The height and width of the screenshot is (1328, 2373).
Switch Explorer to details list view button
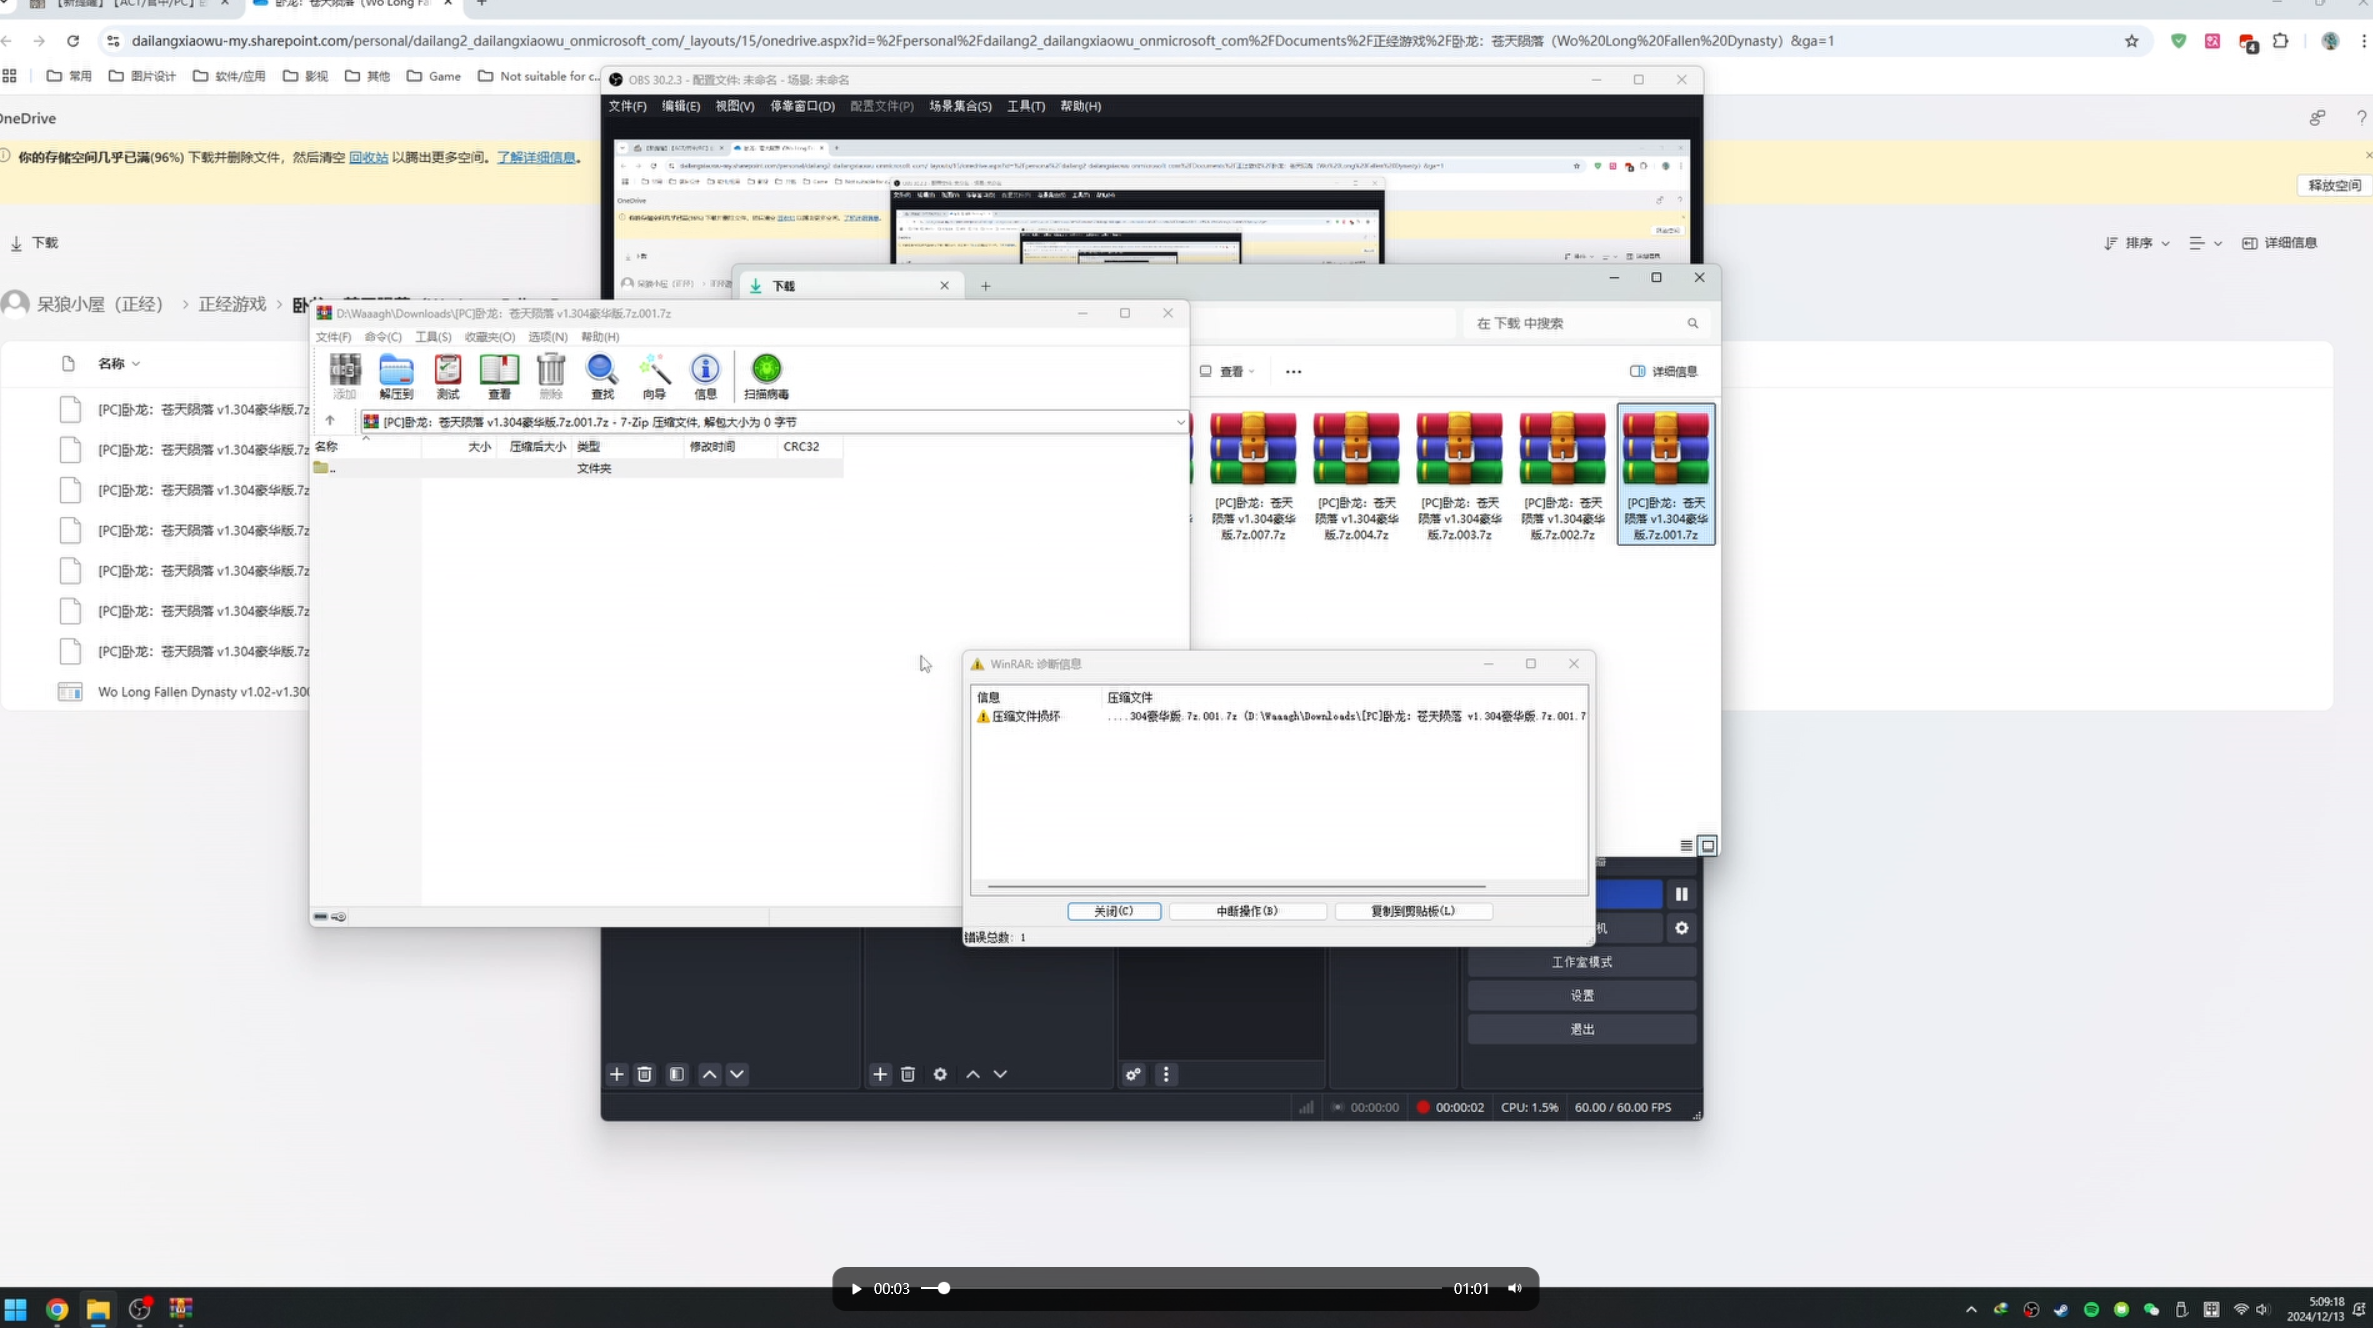pos(1686,846)
